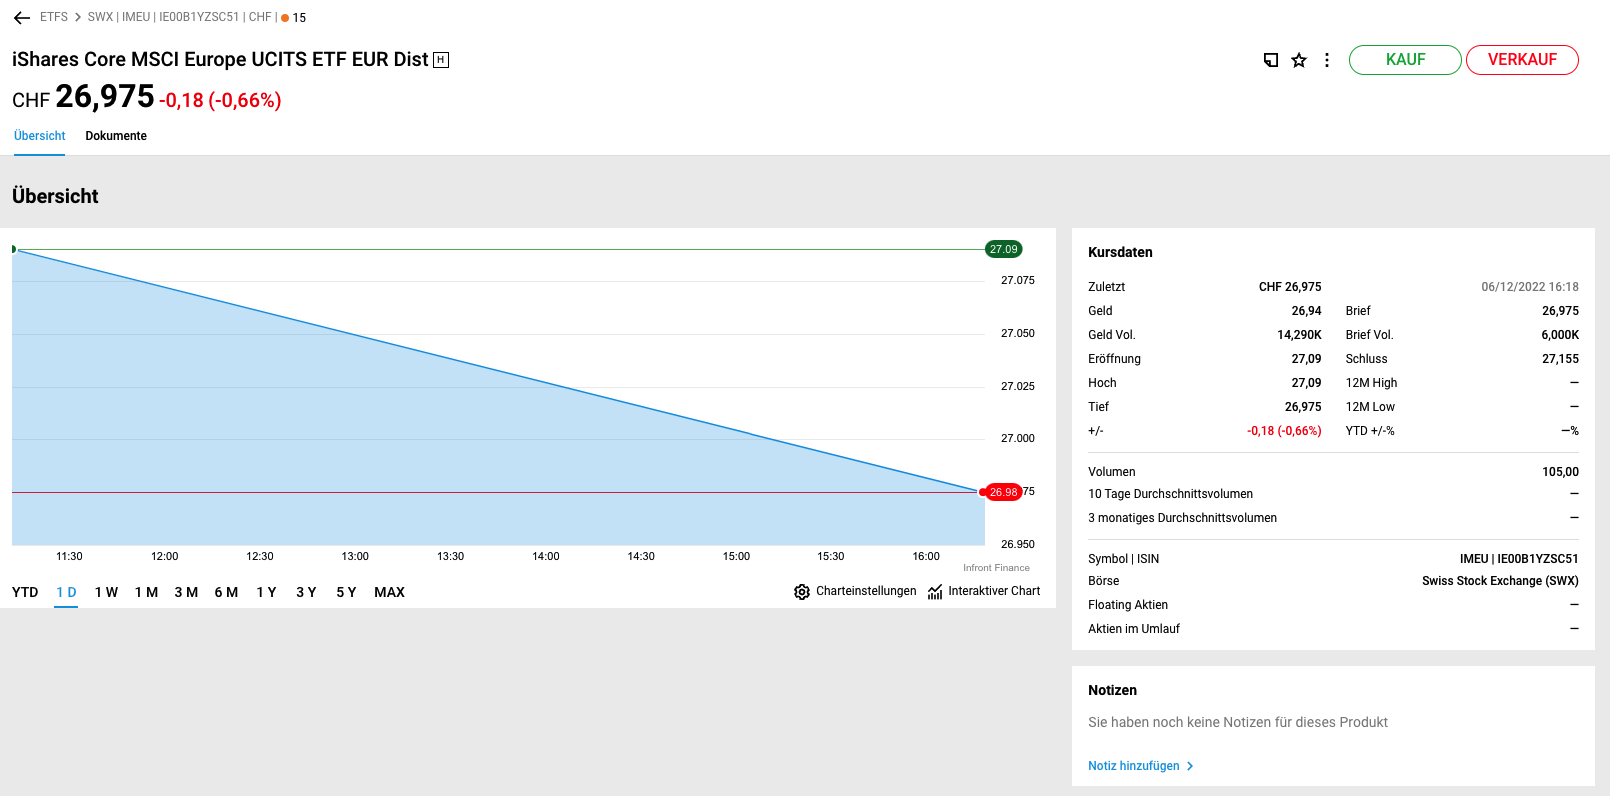Open Charteinstellungen gear icon
The width and height of the screenshot is (1610, 796).
(802, 592)
